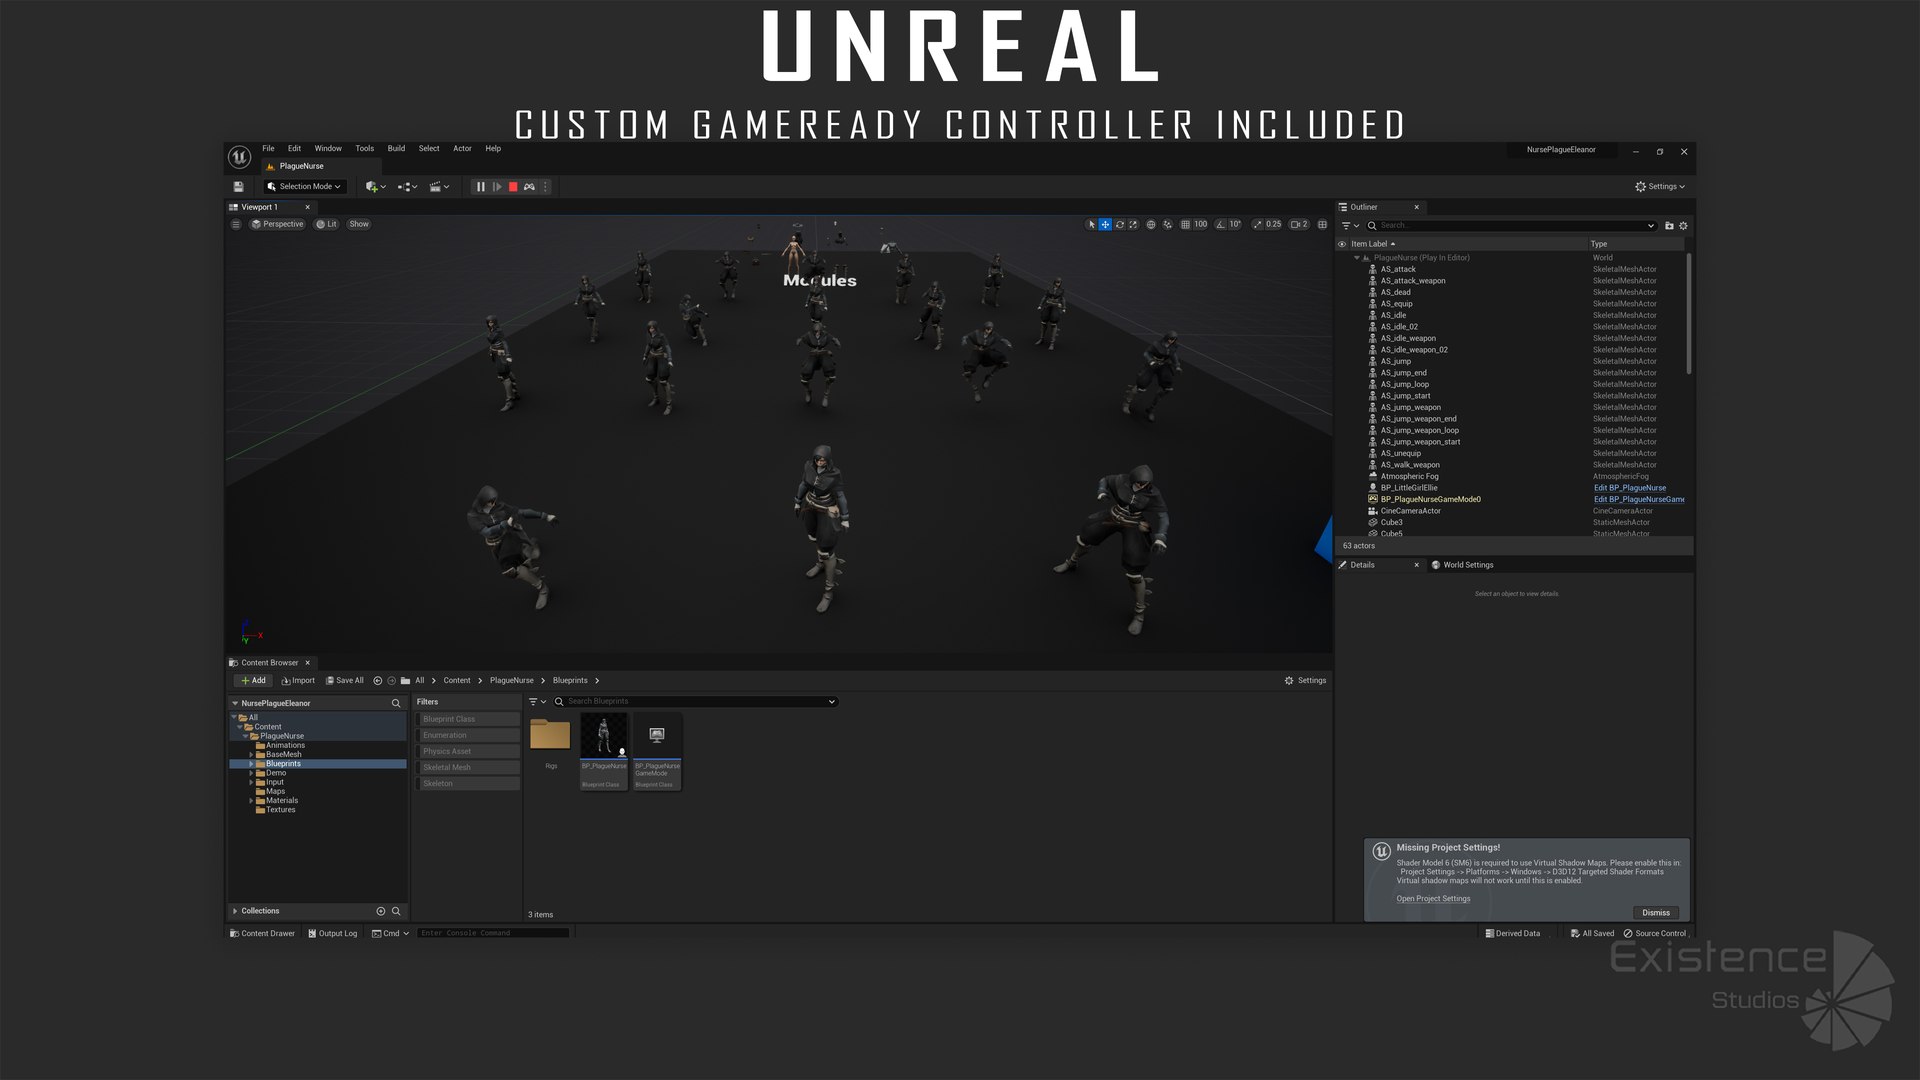Adjust camera speed setting 2
Screen dimensions: 1920x1080
click(1299, 225)
